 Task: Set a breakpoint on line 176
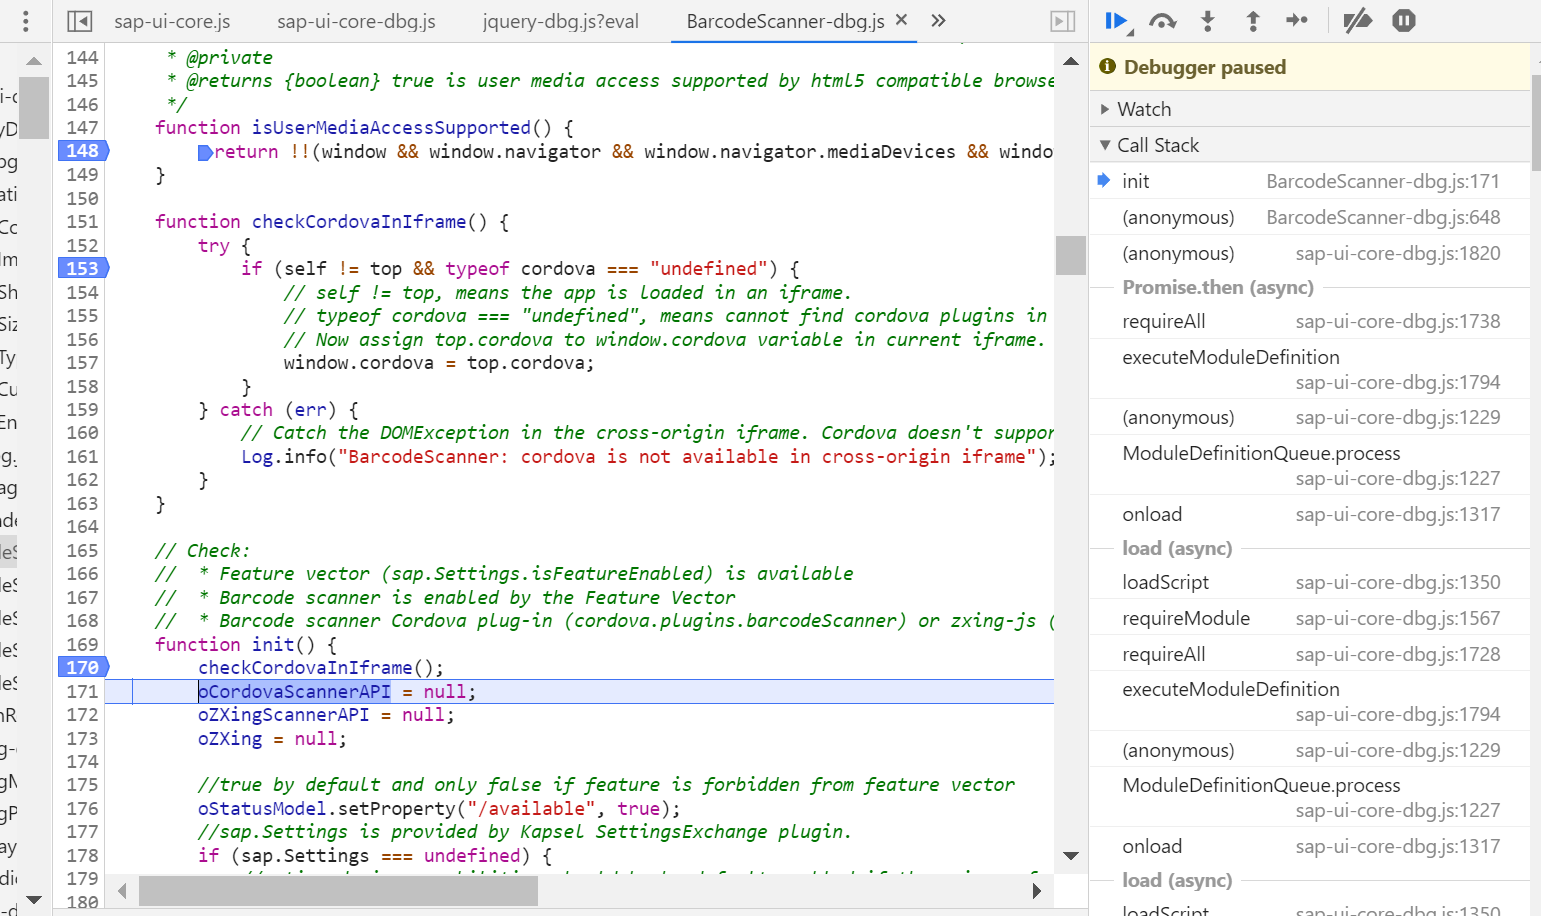(82, 808)
